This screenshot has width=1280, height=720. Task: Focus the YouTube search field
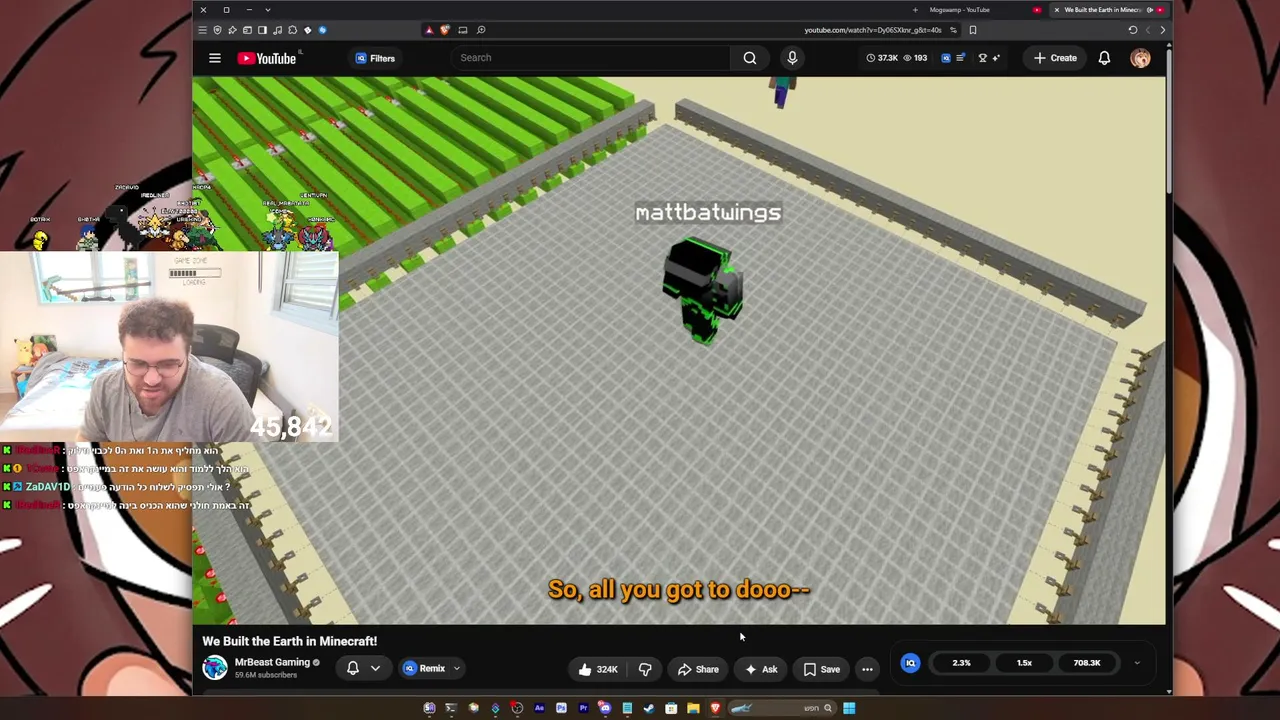590,58
